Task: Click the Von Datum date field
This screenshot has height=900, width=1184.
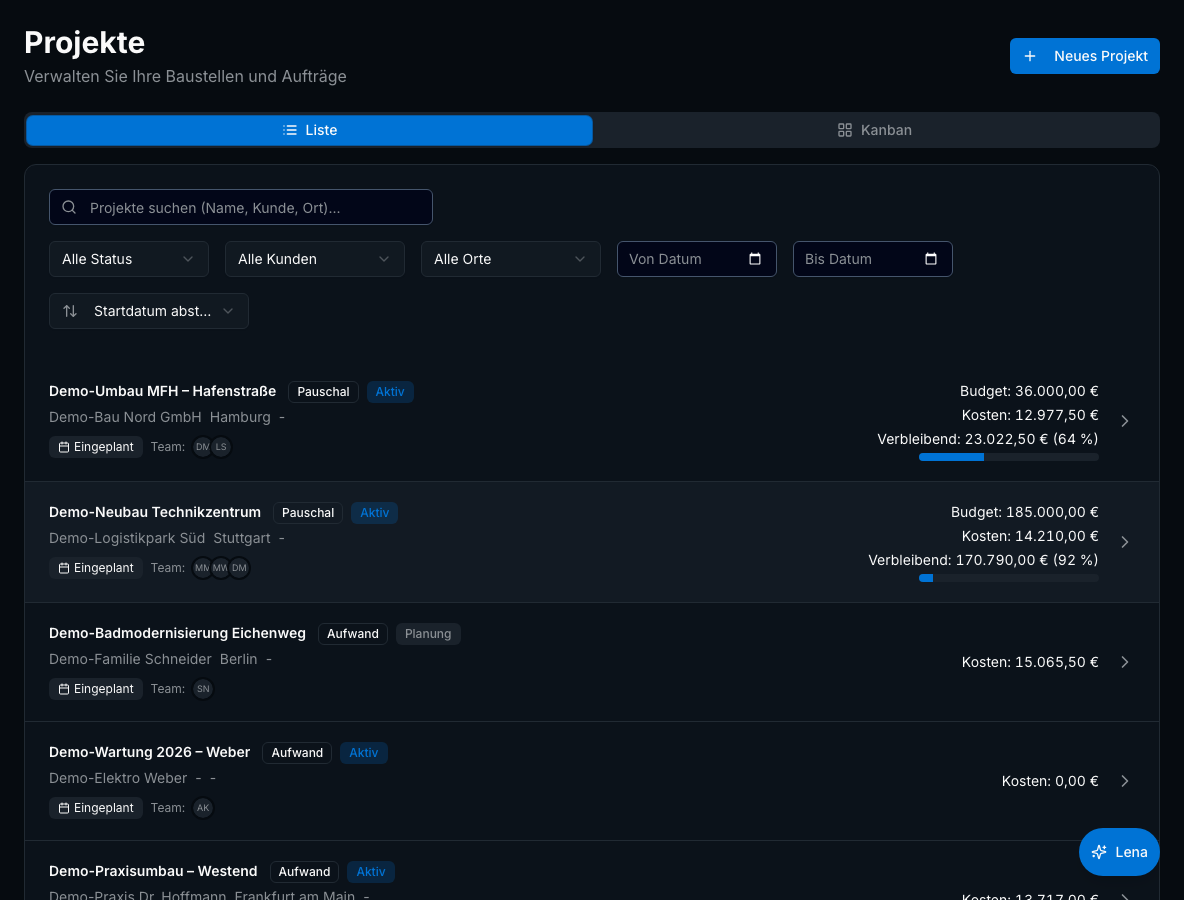Action: (x=696, y=259)
